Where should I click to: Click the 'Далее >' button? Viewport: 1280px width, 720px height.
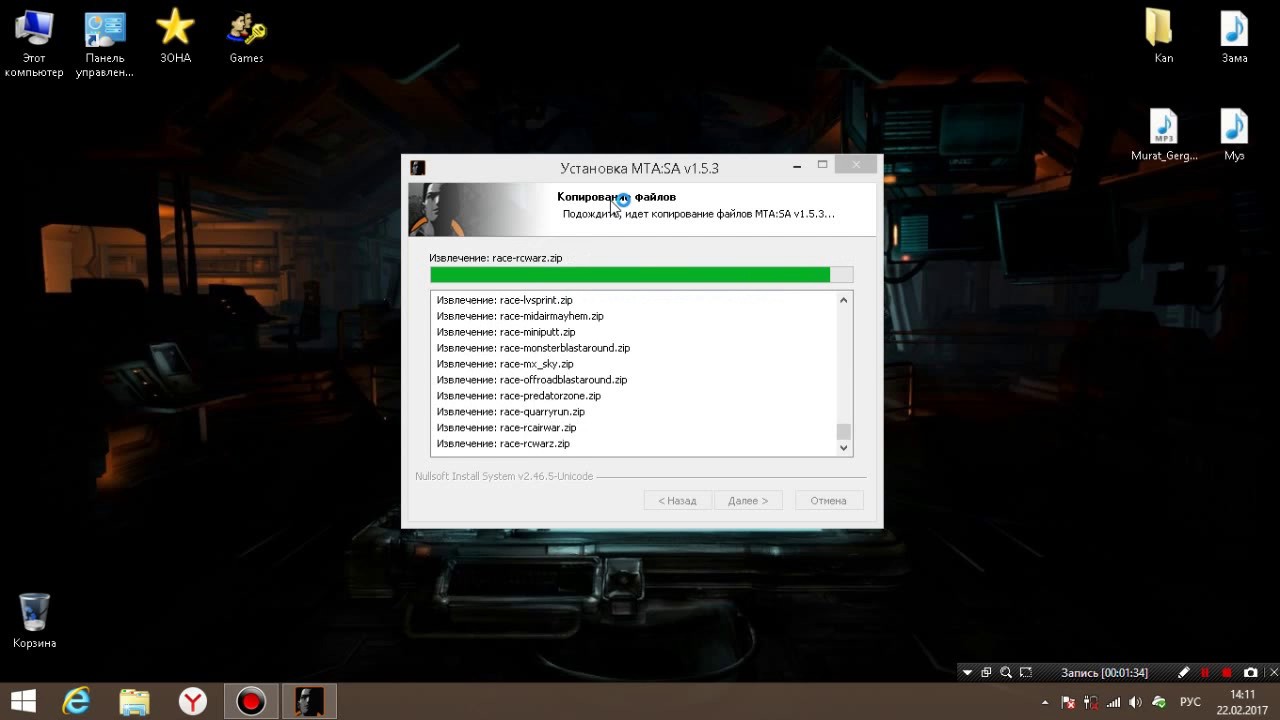point(748,500)
